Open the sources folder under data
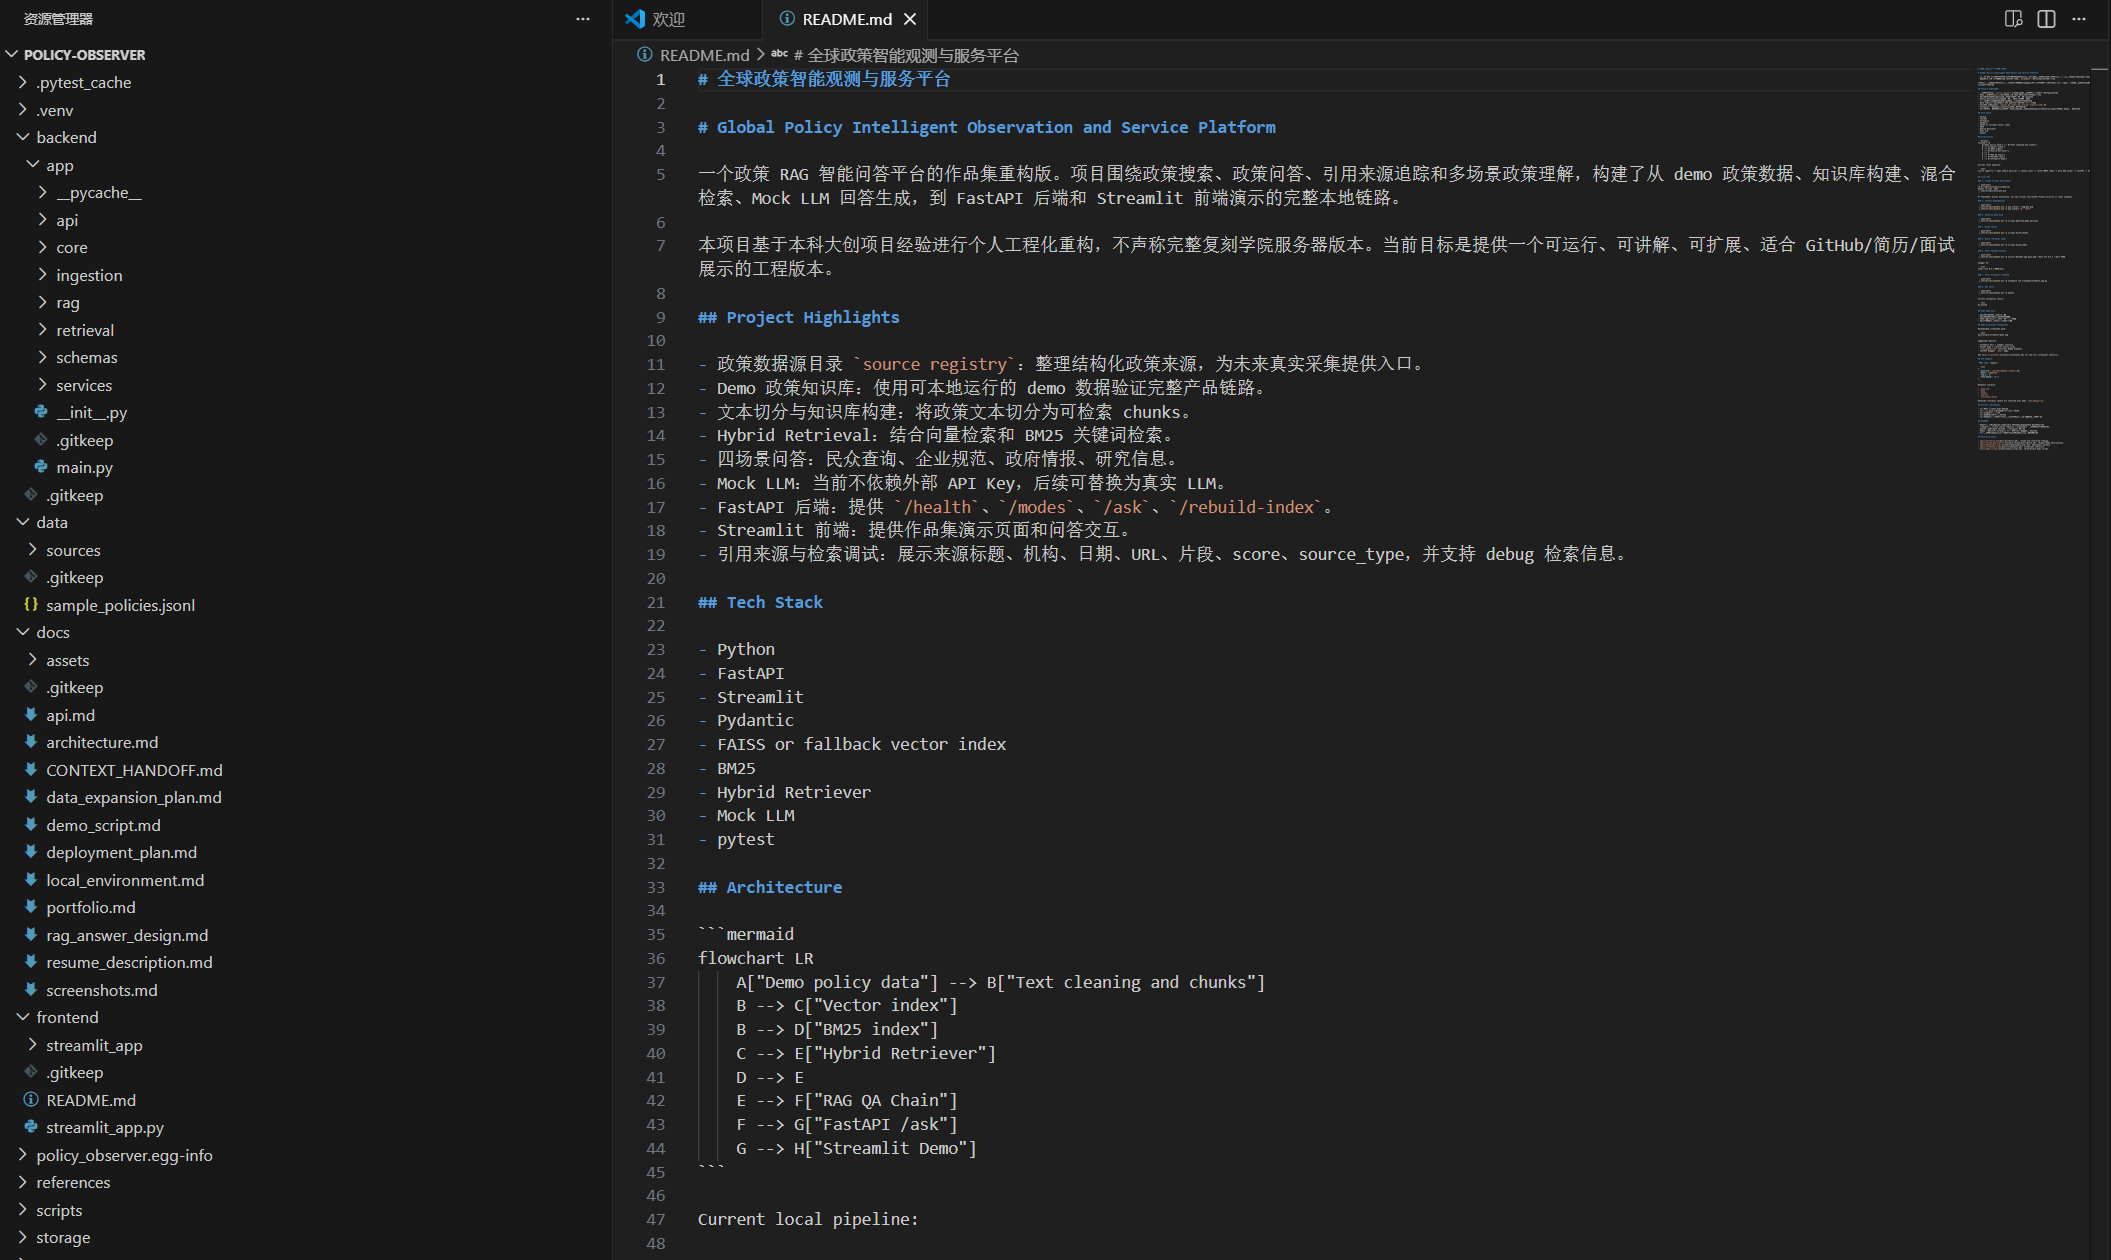 73,550
